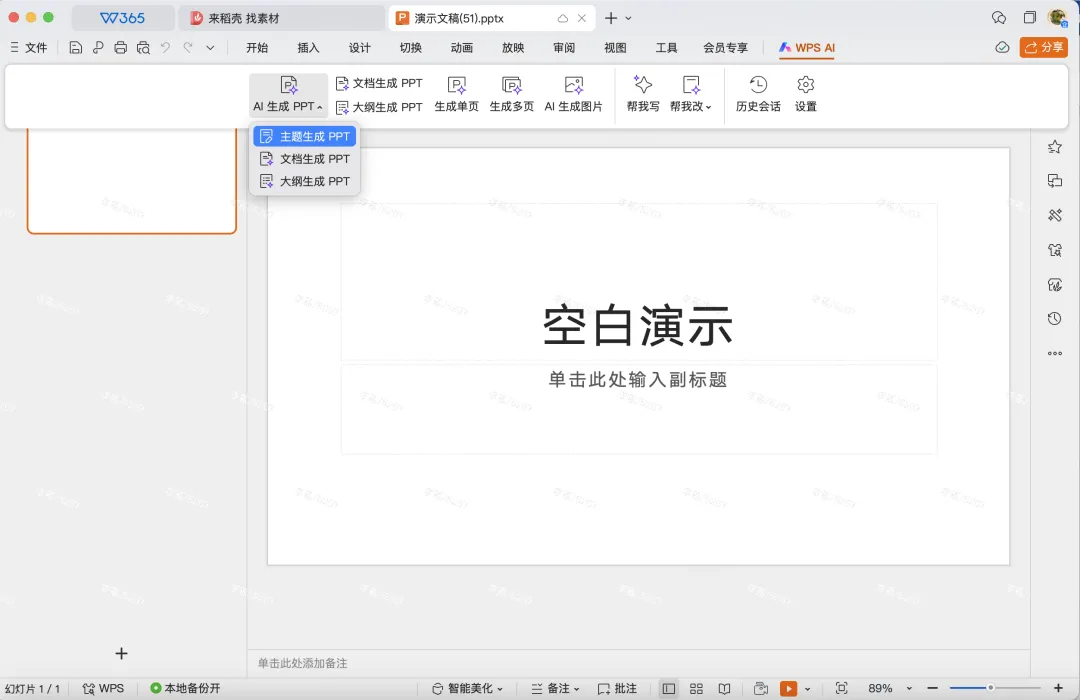Click the 生成单页 icon in ribbon
The image size is (1080, 700).
pos(456,85)
